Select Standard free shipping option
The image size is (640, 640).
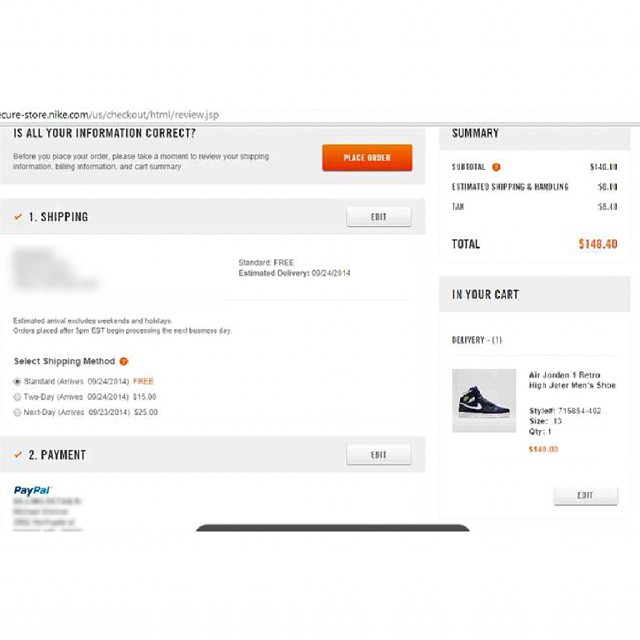(x=17, y=382)
